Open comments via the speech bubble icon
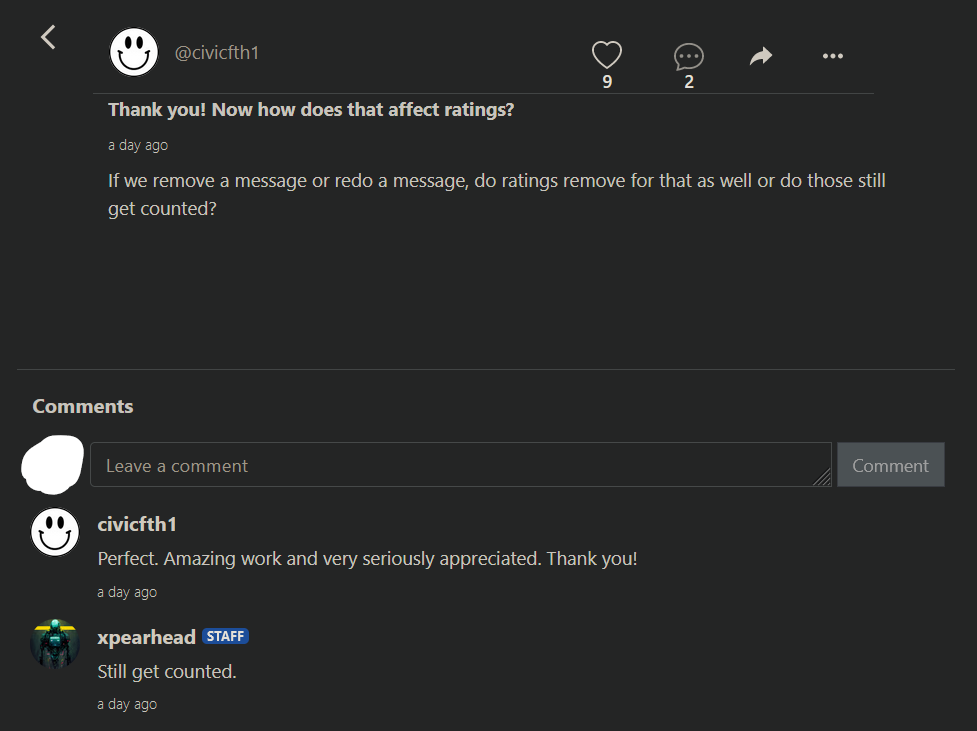 tap(689, 56)
